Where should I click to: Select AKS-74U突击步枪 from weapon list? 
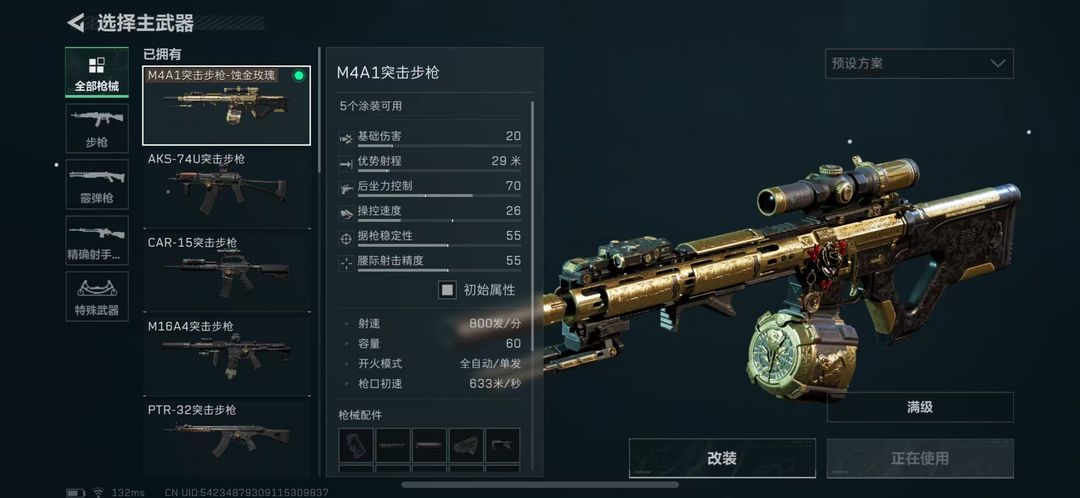(227, 189)
